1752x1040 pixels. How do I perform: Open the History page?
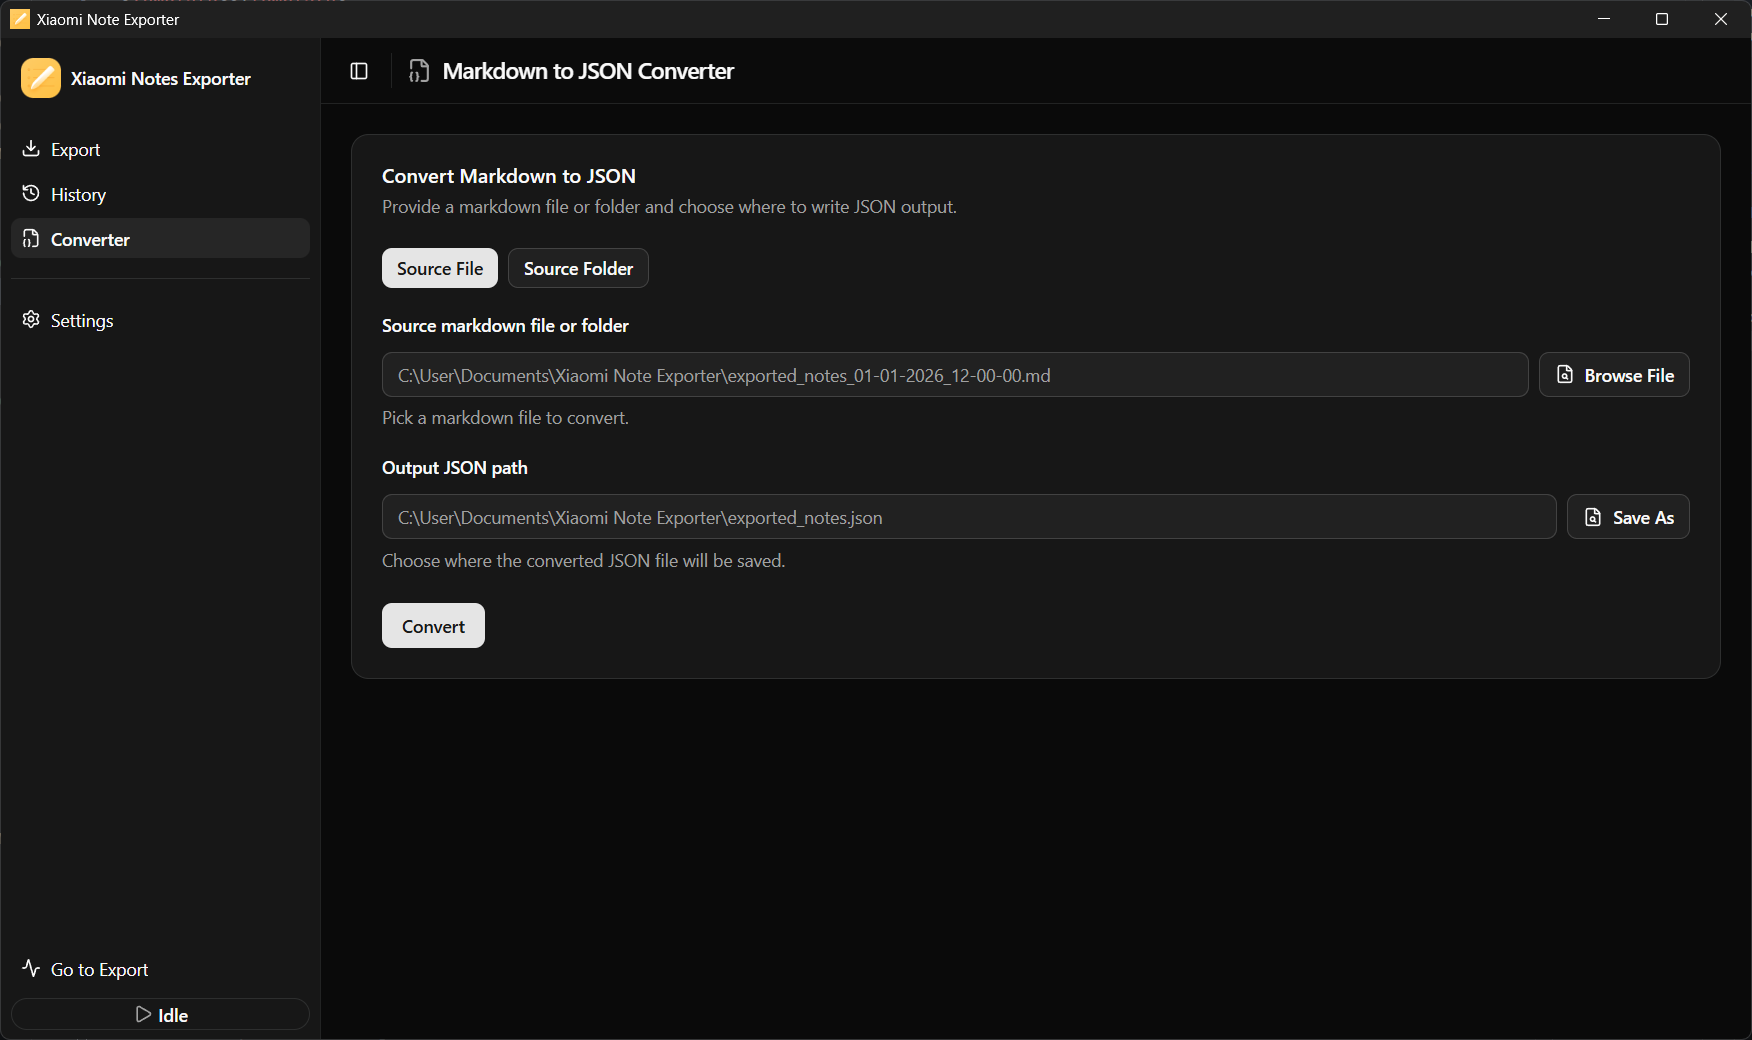[160, 194]
